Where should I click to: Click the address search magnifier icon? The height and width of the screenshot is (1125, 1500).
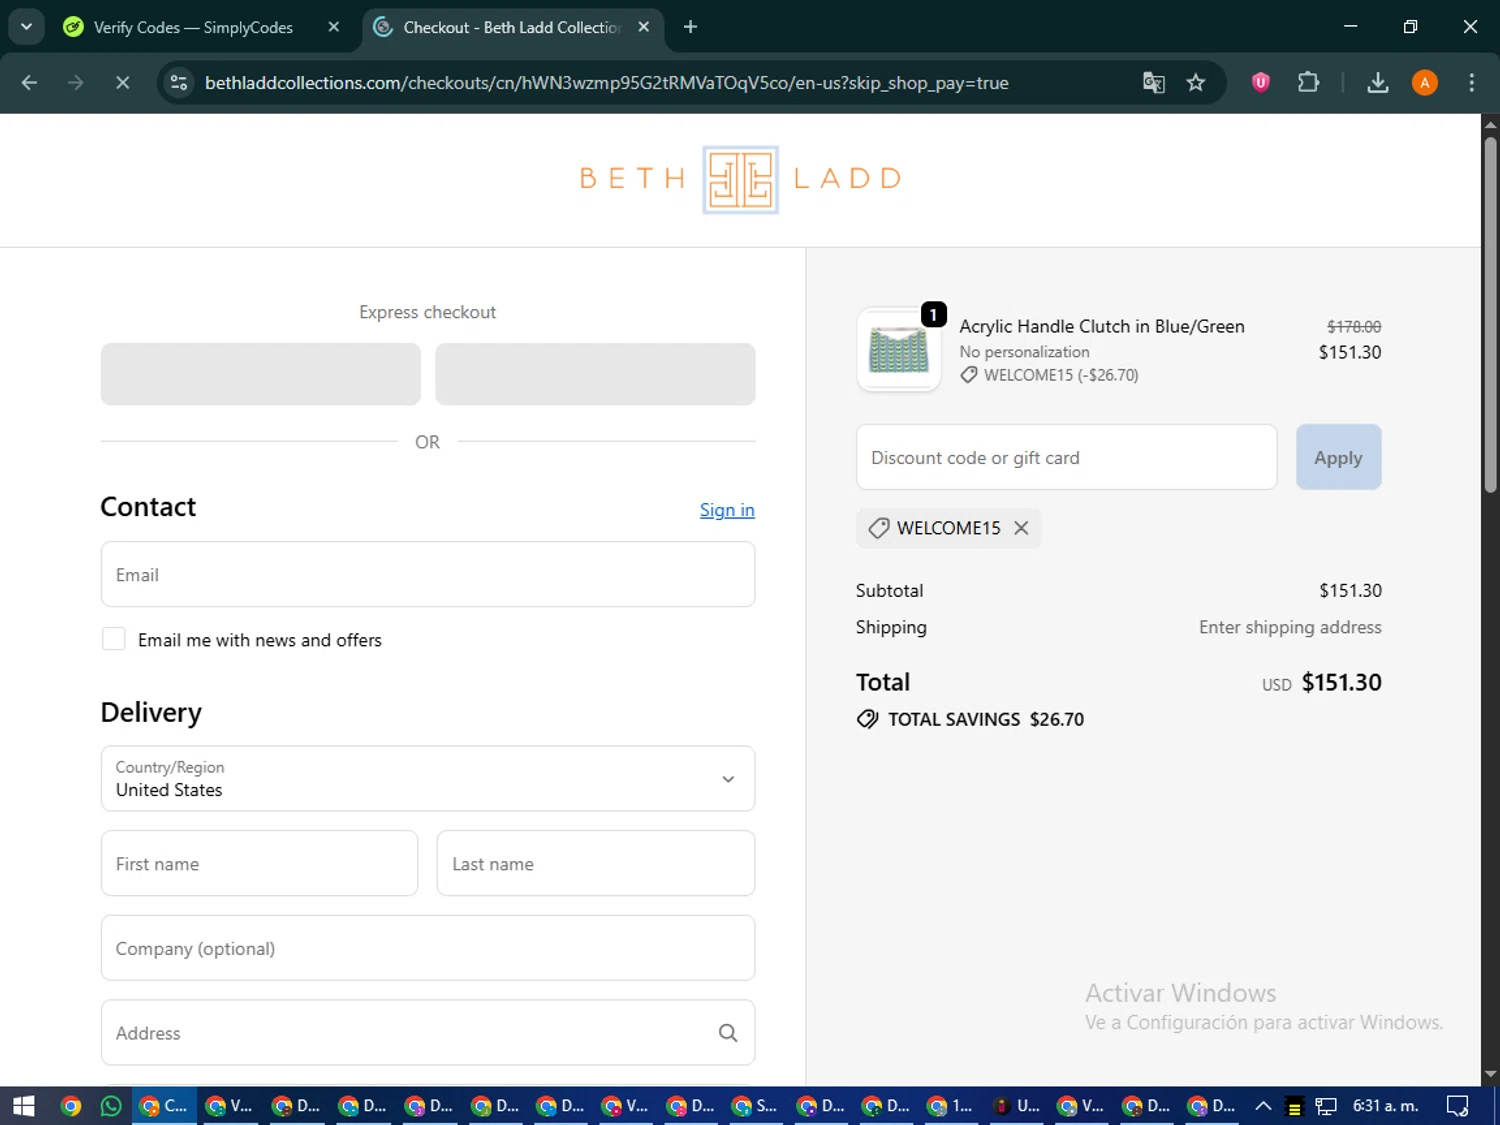pos(728,1033)
